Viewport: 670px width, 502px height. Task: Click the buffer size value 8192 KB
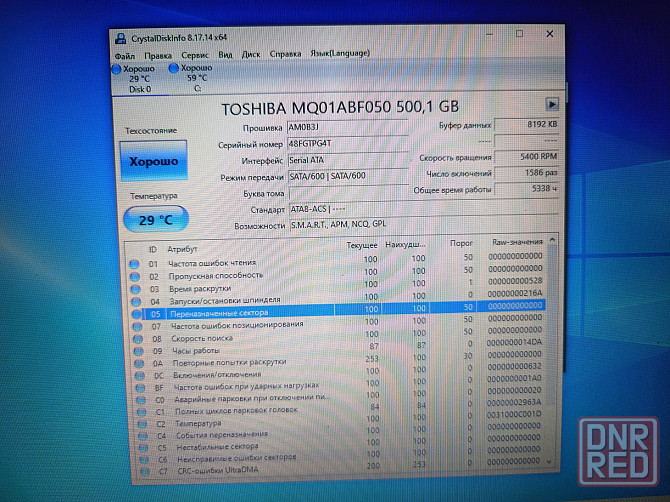tap(526, 125)
